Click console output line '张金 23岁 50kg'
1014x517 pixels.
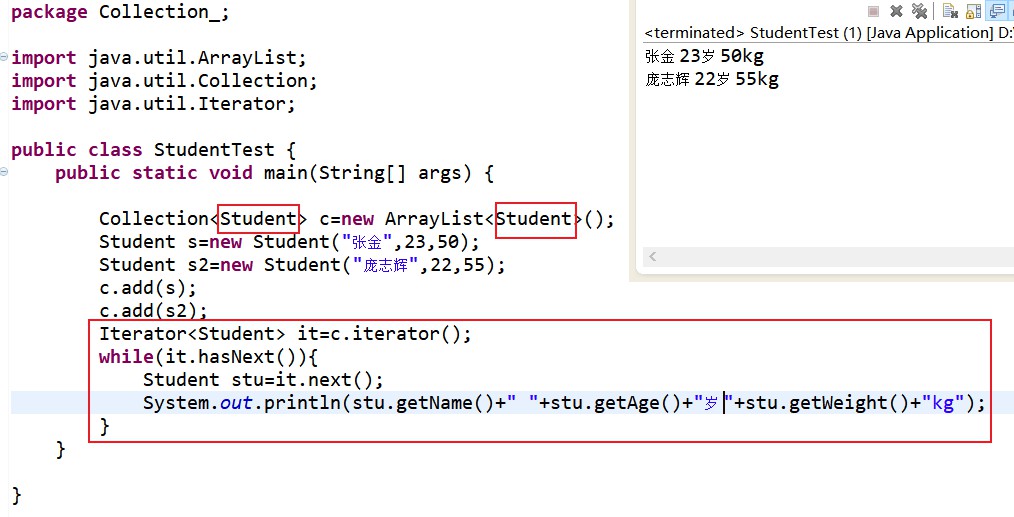pyautogui.click(x=704, y=56)
